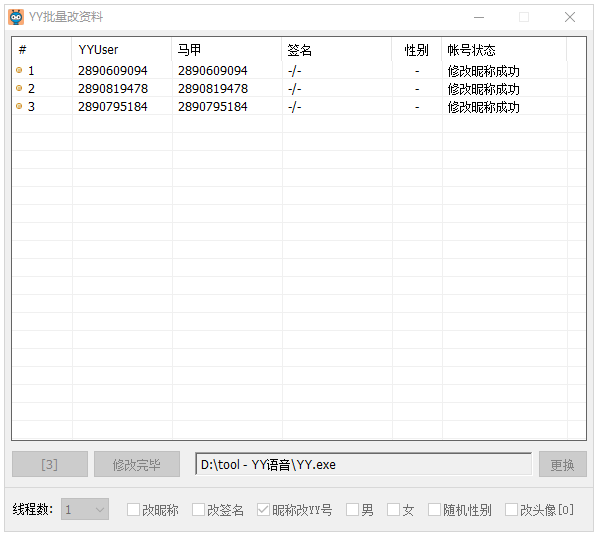The width and height of the screenshot is (598, 536).
Task: Toggle the 改昵称 checkbox
Action: [133, 510]
